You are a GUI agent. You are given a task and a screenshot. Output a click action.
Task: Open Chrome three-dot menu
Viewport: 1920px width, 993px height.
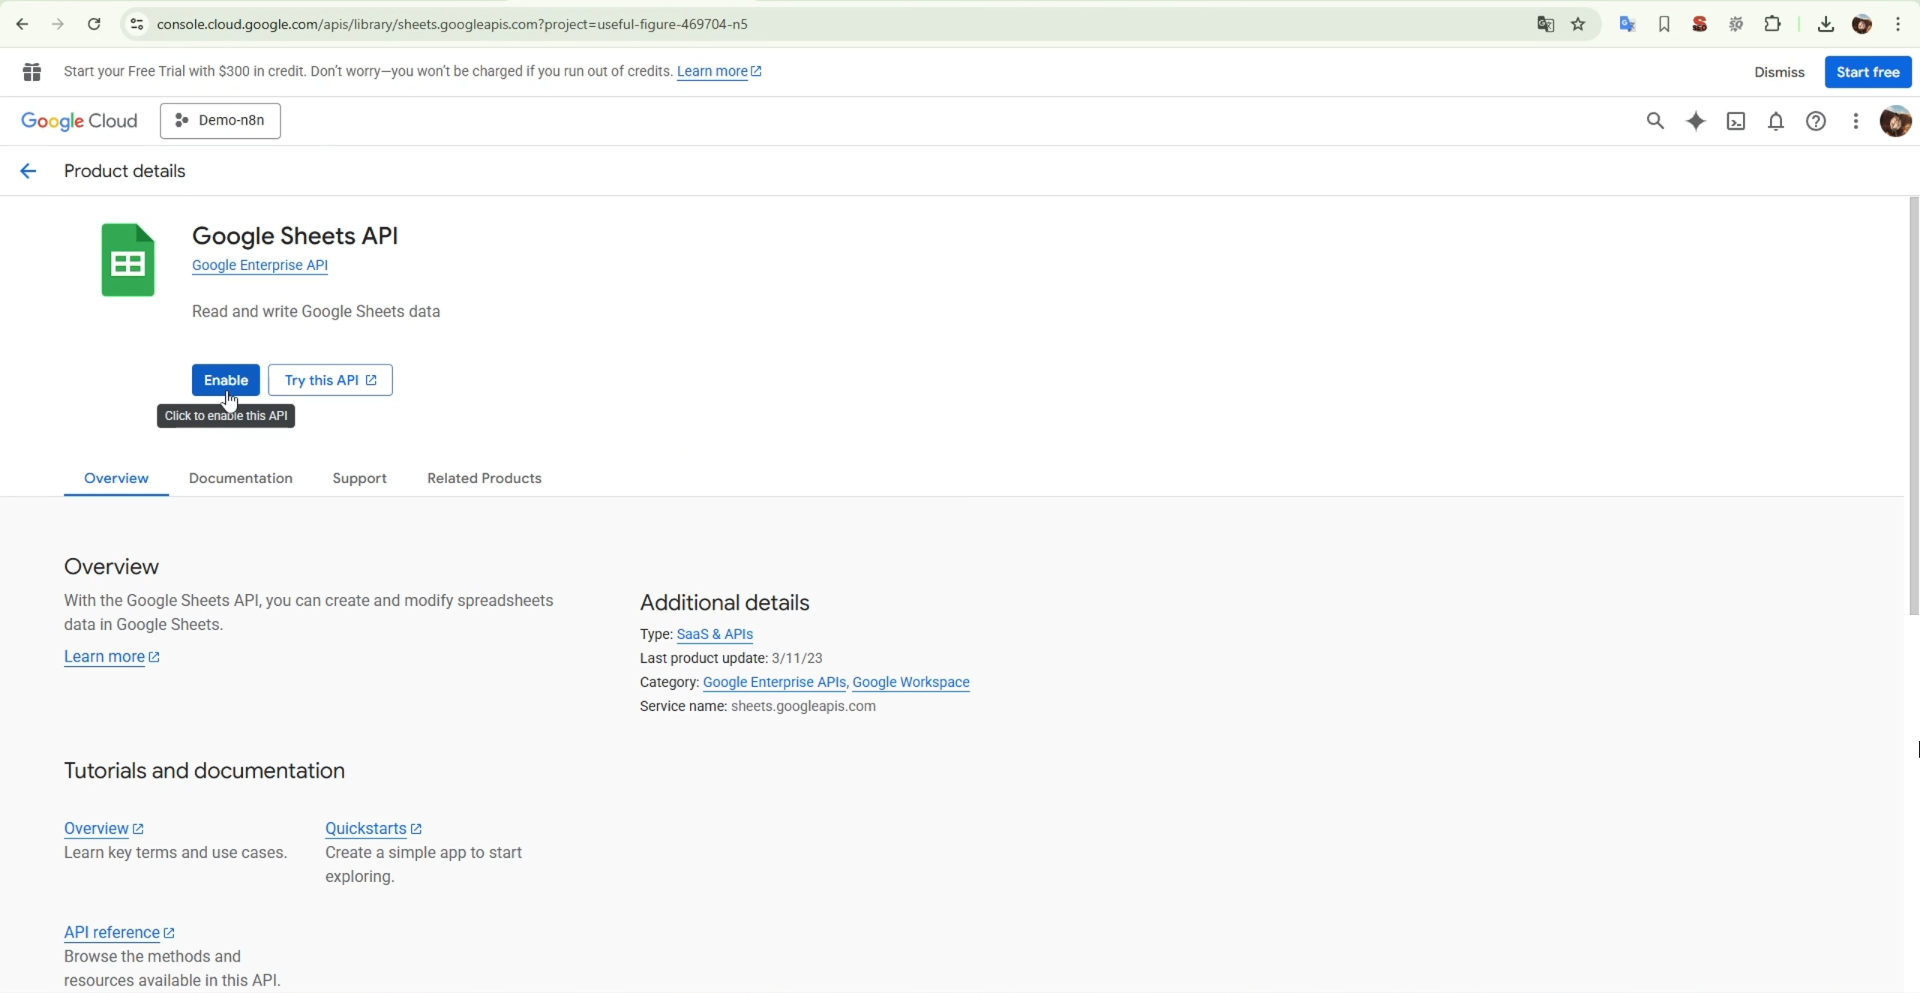[1899, 24]
